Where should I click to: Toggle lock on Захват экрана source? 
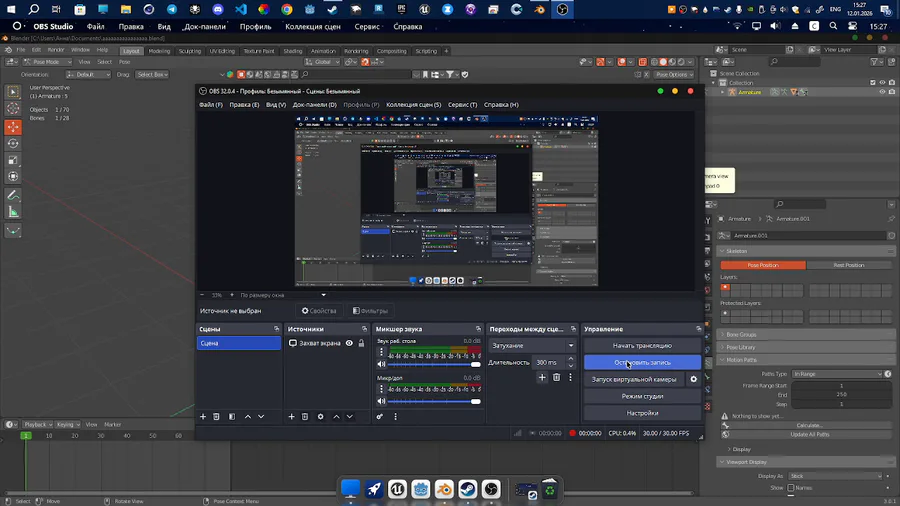[x=361, y=343]
